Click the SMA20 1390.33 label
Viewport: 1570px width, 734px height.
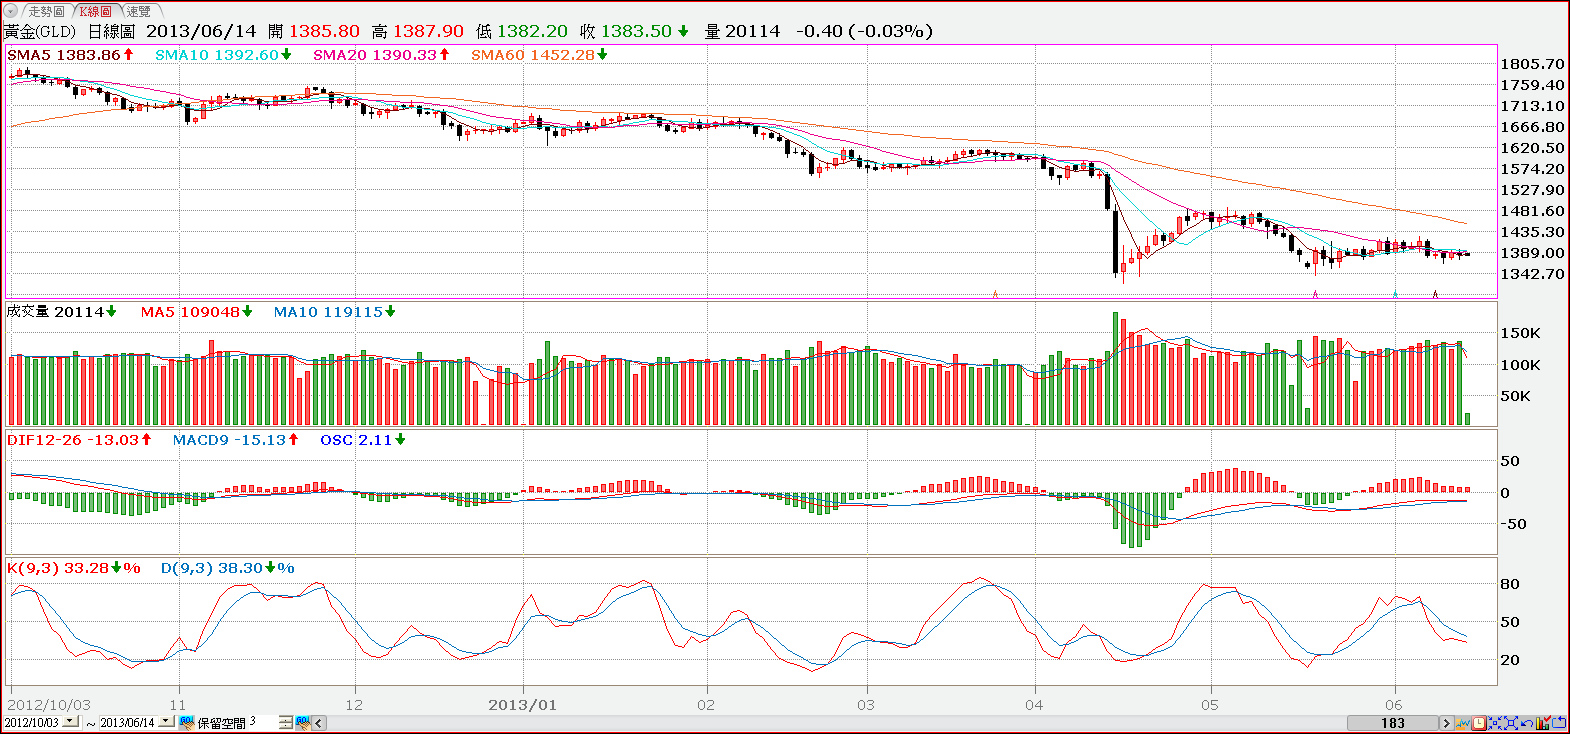381,55
